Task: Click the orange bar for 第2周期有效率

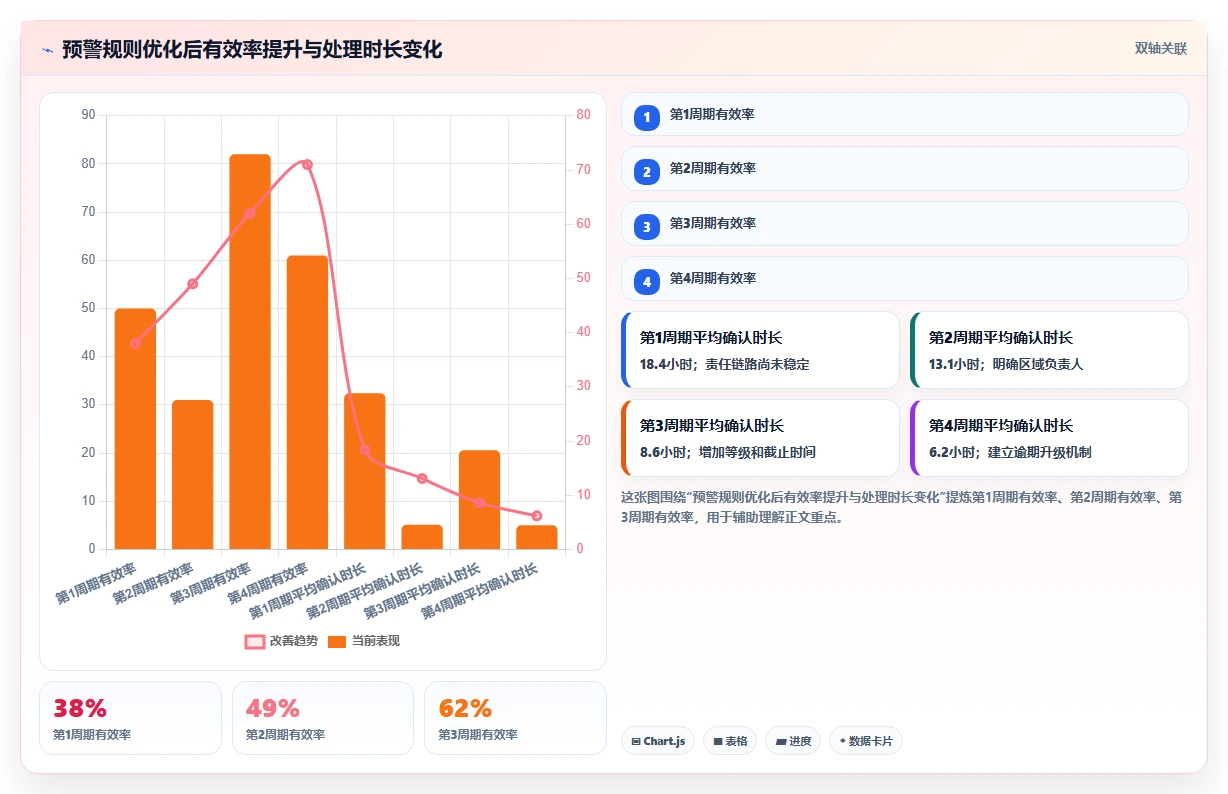Action: pyautogui.click(x=193, y=475)
